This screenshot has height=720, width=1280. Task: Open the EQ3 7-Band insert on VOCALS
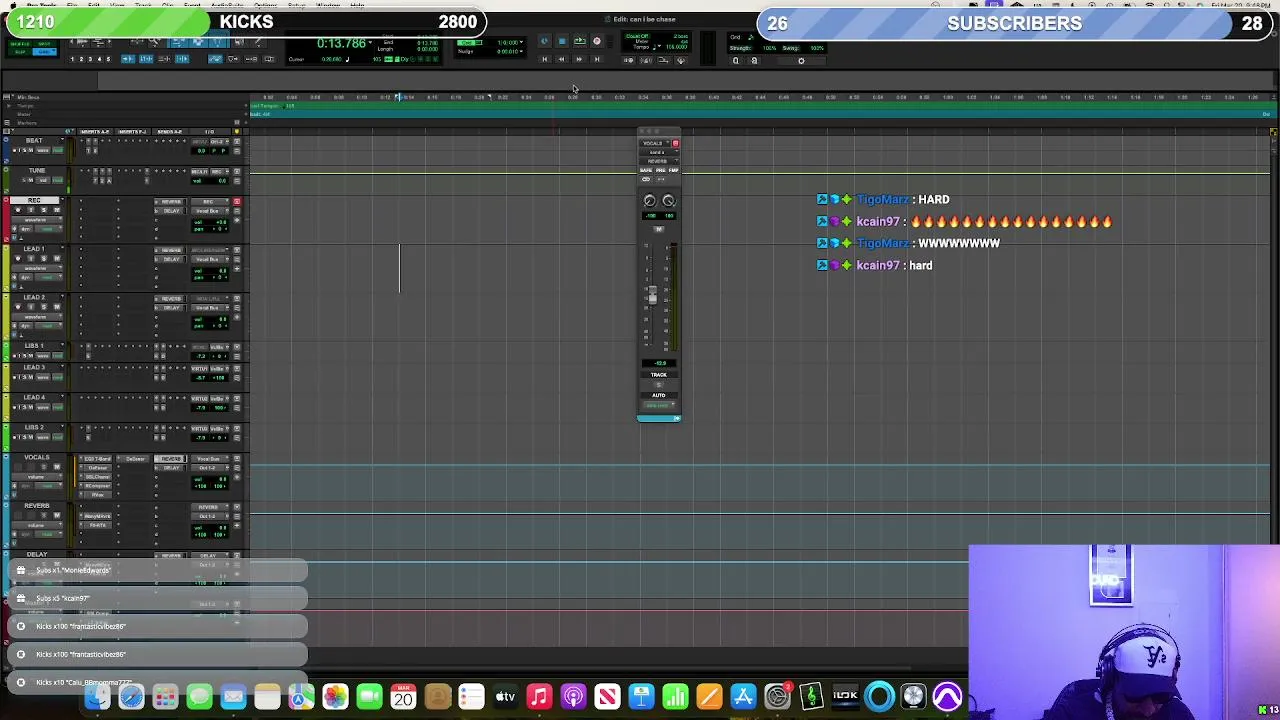(96, 459)
